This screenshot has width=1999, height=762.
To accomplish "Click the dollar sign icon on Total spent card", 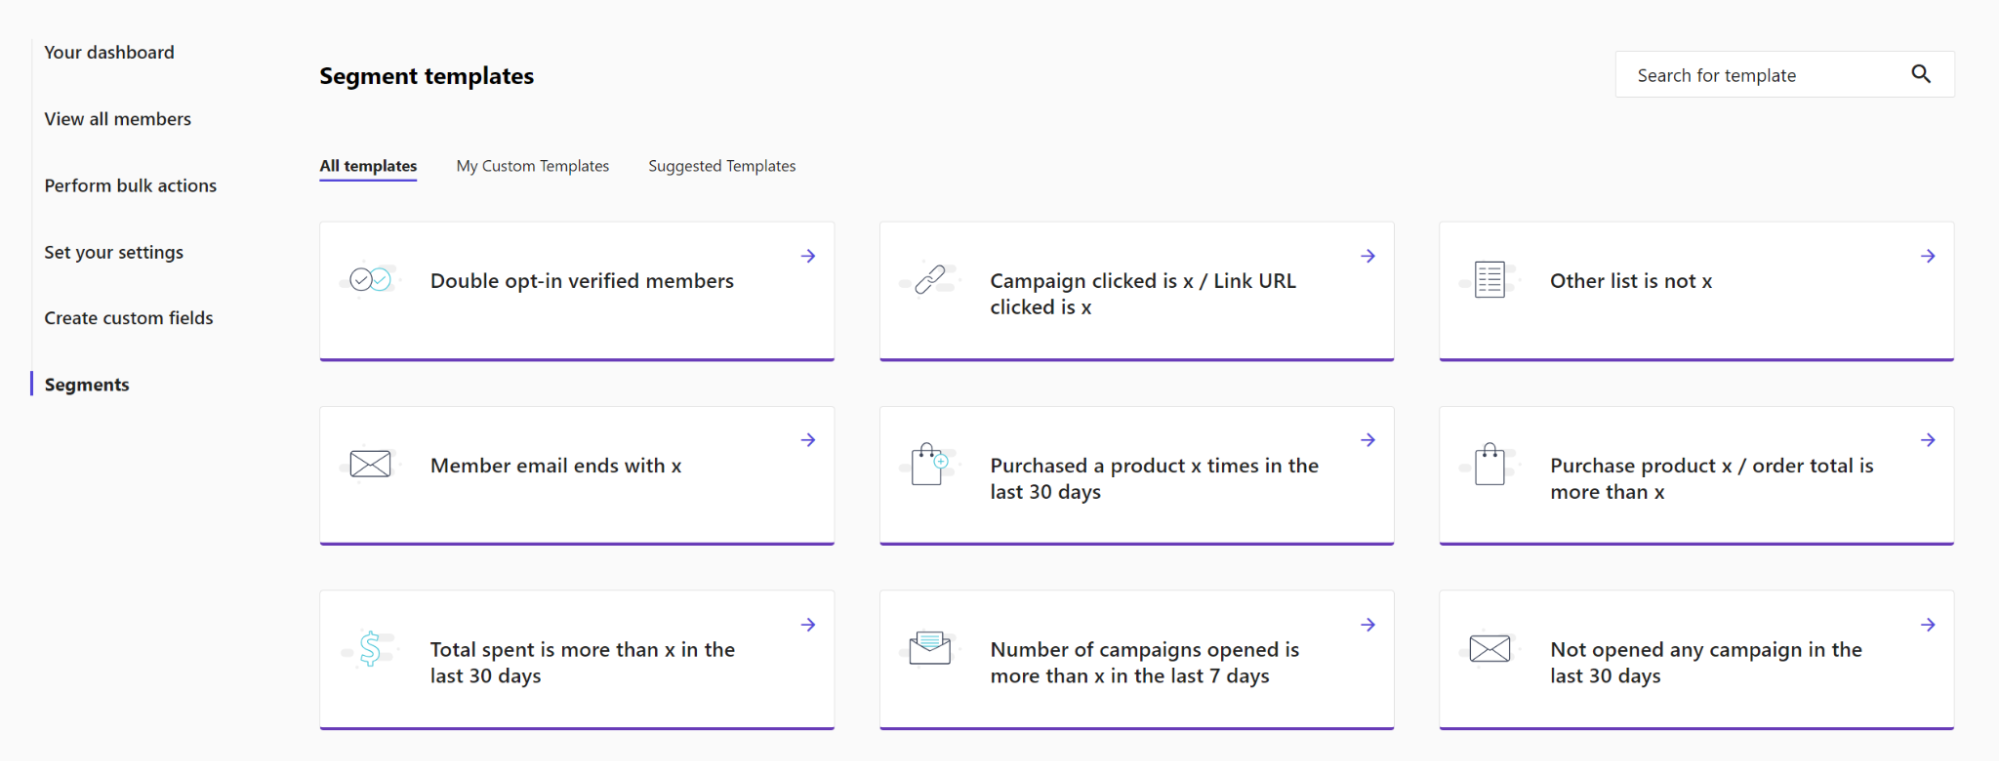I will (370, 649).
